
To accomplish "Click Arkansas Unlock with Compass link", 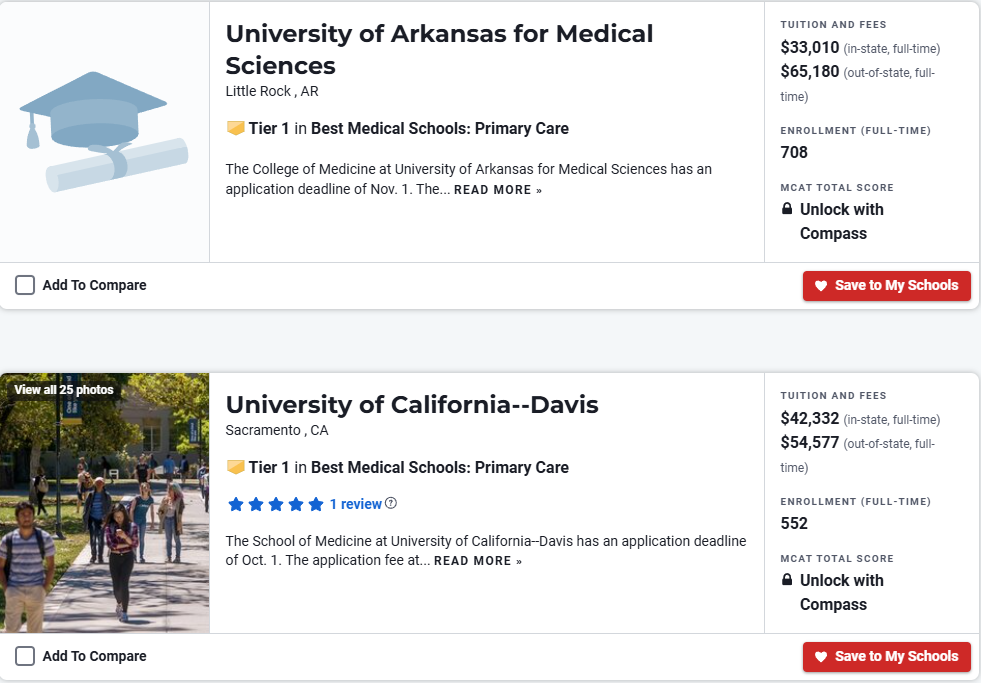I will coord(841,221).
